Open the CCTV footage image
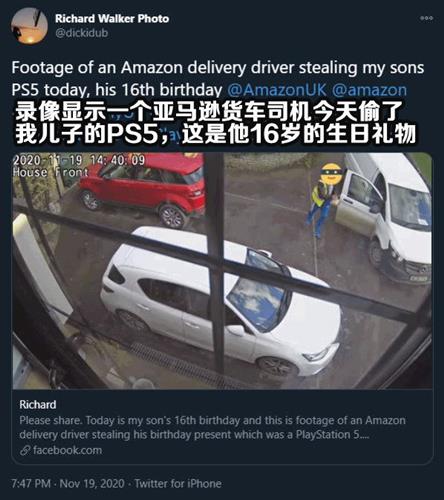This screenshot has height=500, width=444. tap(222, 271)
